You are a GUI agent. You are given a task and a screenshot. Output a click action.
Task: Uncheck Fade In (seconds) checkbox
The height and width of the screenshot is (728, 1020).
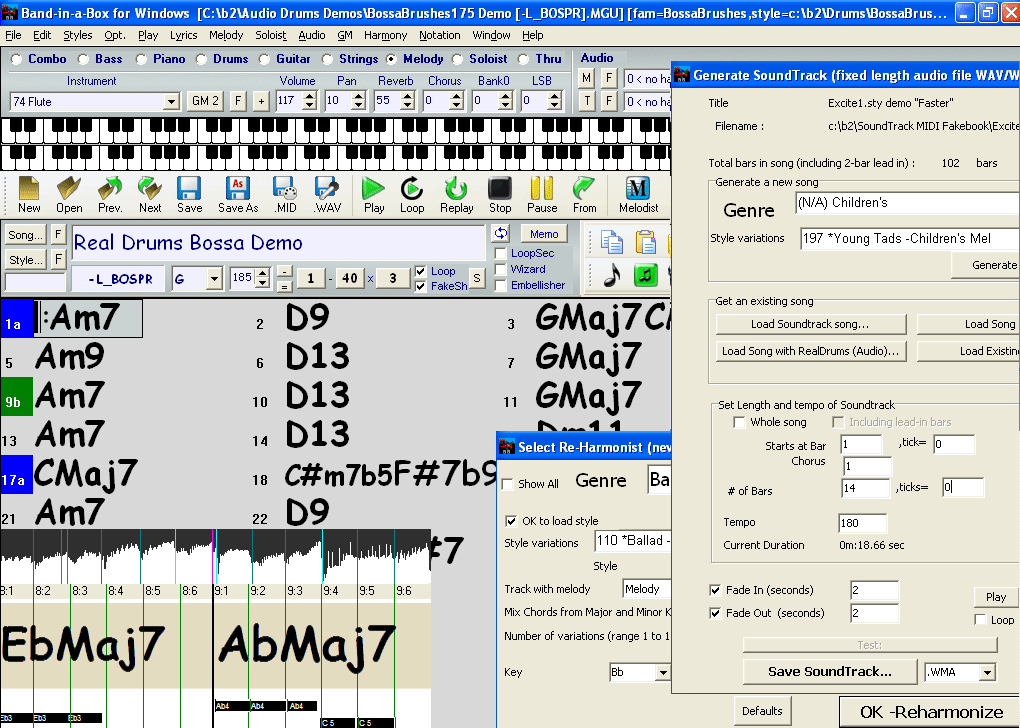coord(715,590)
